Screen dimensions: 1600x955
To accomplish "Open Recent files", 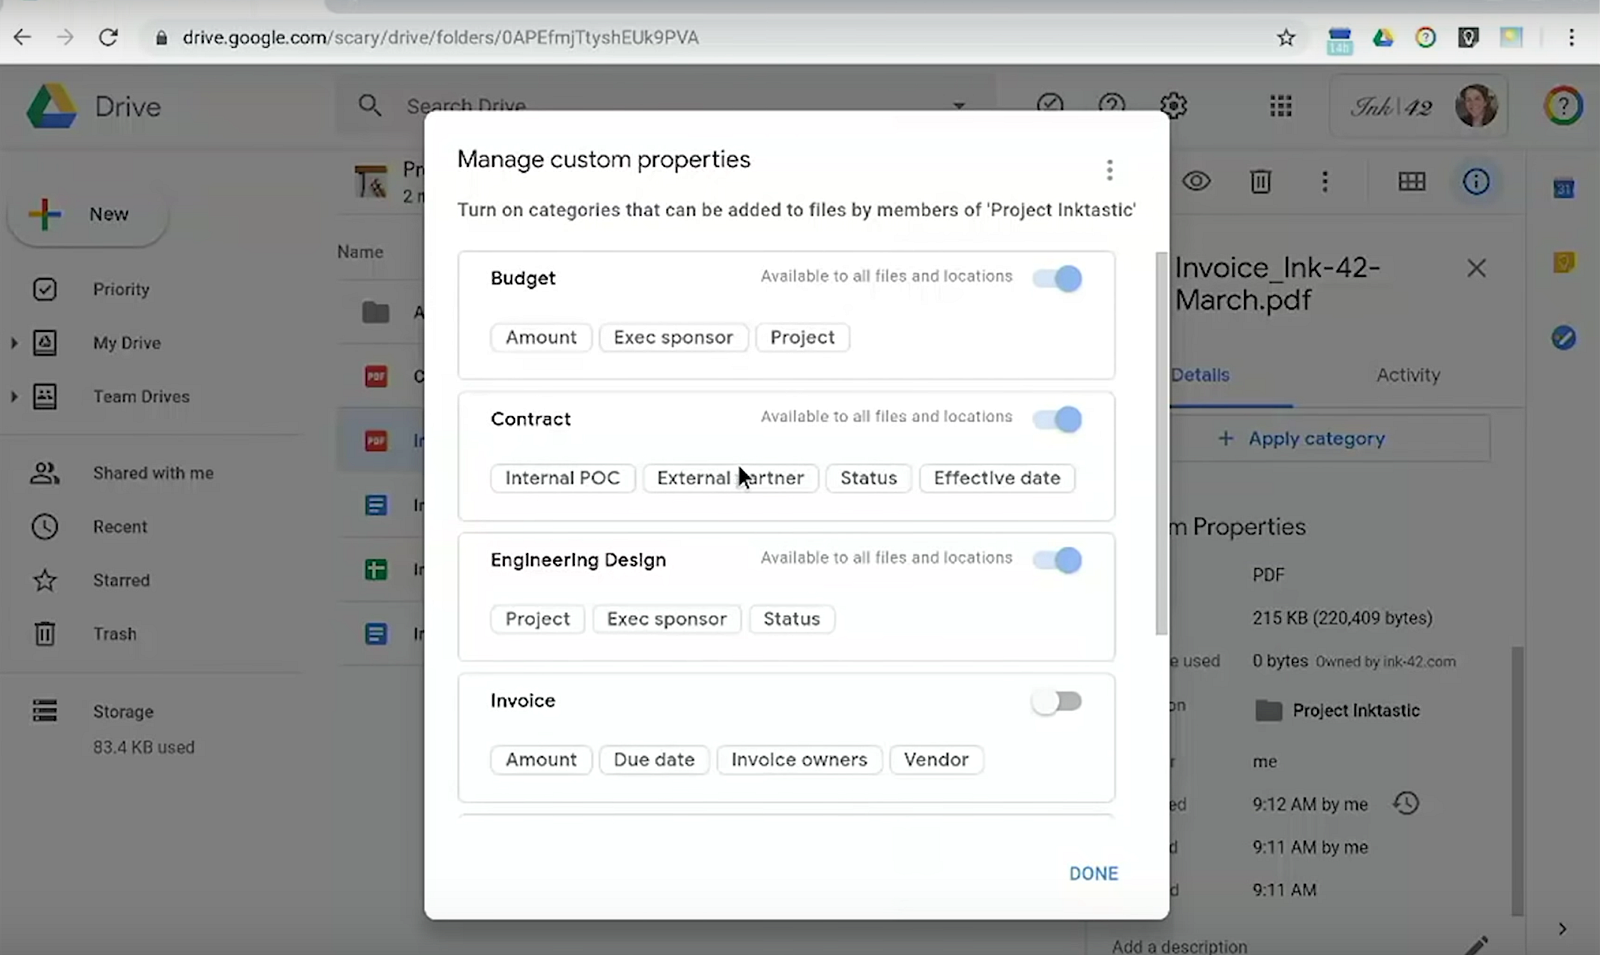I will pos(120,527).
